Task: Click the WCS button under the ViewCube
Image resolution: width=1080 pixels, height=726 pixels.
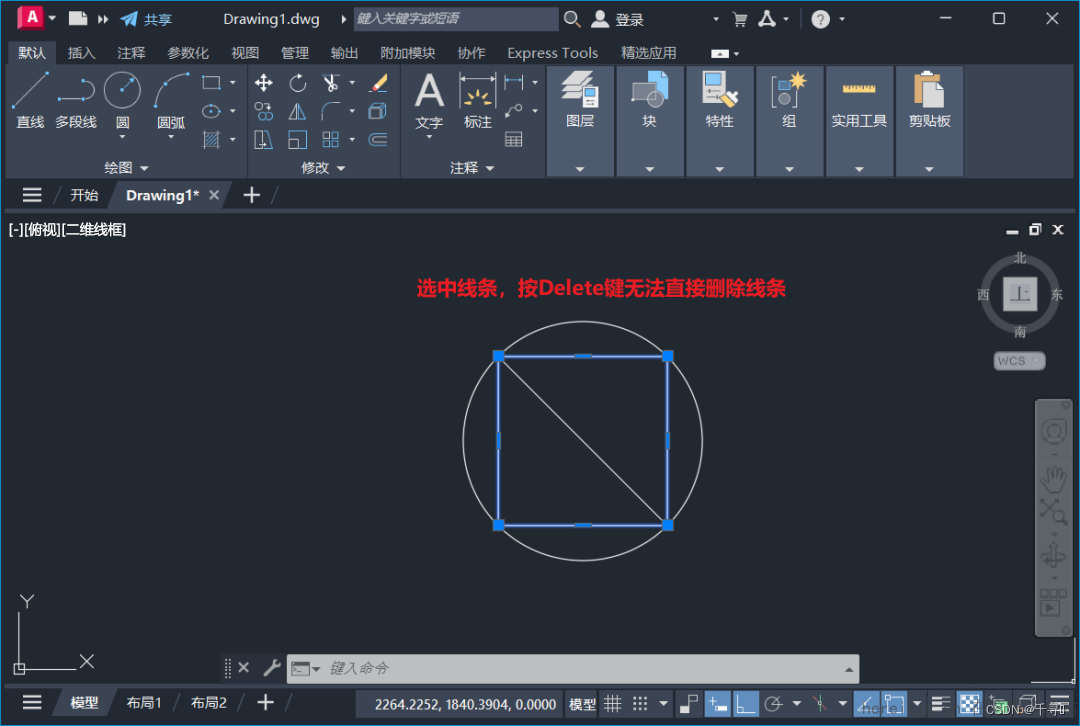Action: point(1019,361)
